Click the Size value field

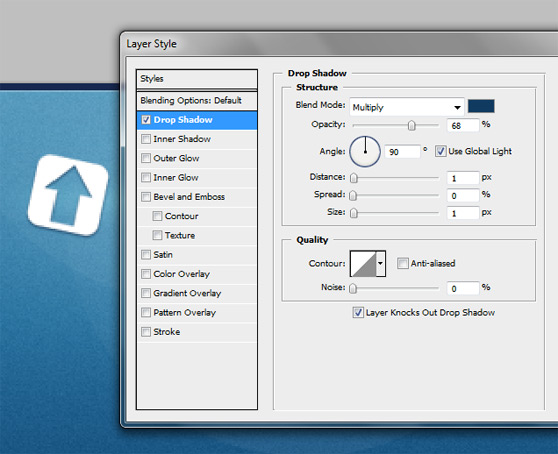tap(463, 213)
